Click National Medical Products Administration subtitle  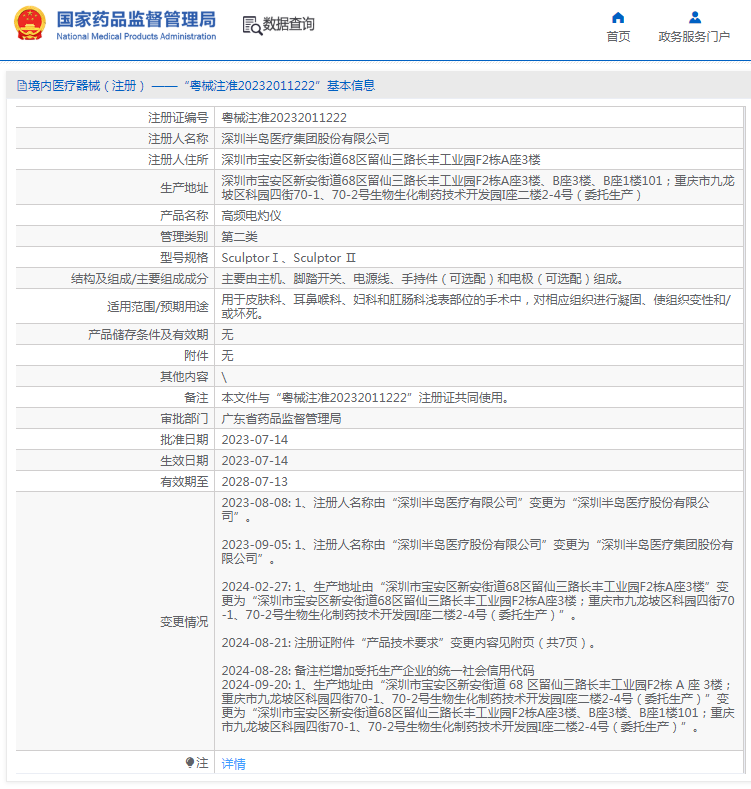[x=136, y=36]
